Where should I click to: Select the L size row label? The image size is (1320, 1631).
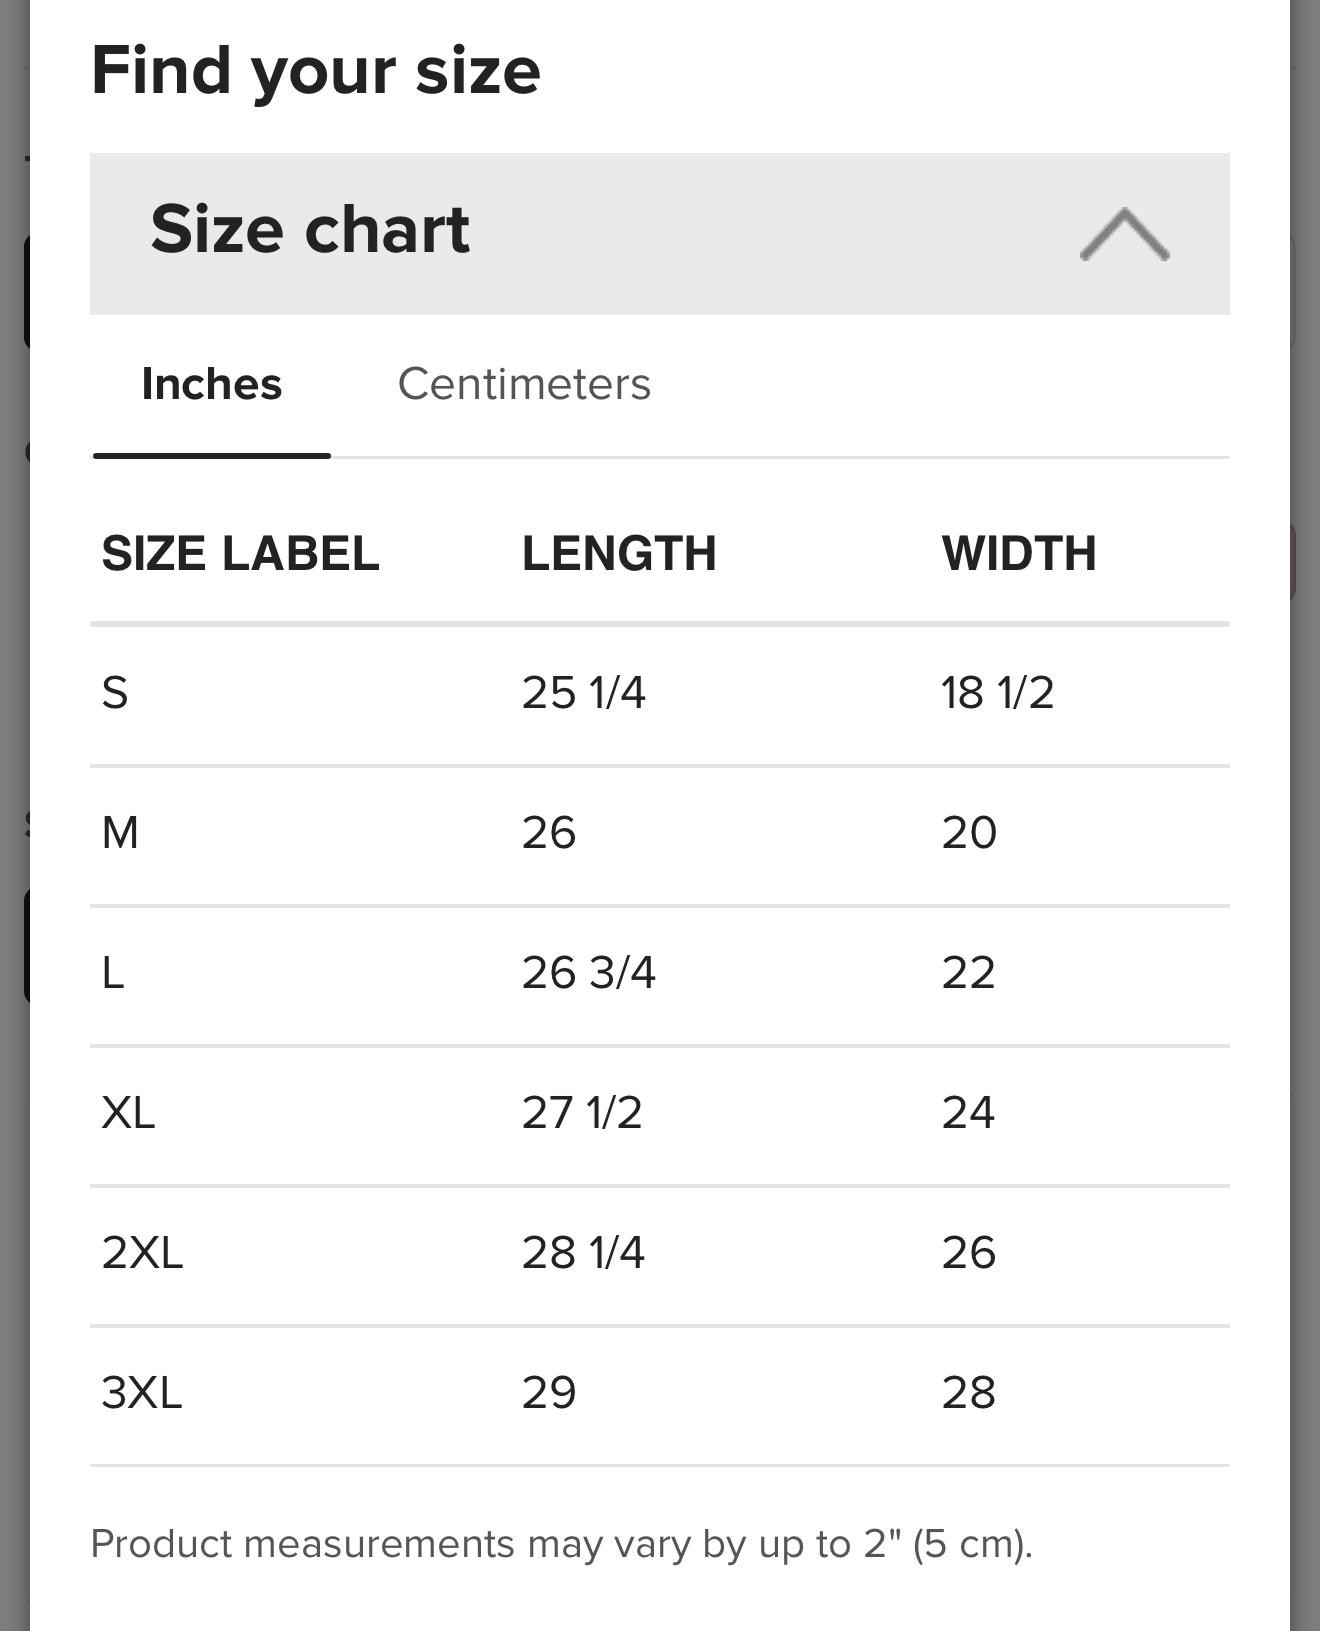click(x=113, y=972)
